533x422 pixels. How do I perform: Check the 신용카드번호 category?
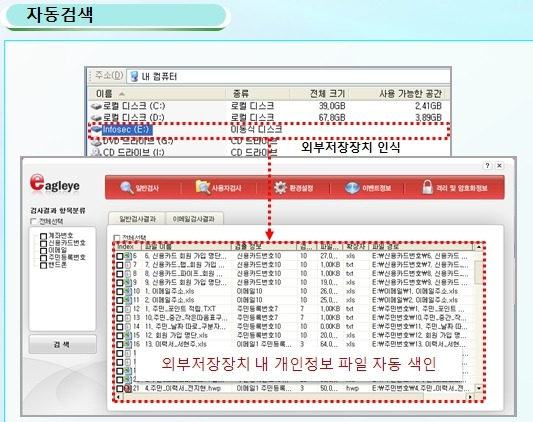point(43,243)
